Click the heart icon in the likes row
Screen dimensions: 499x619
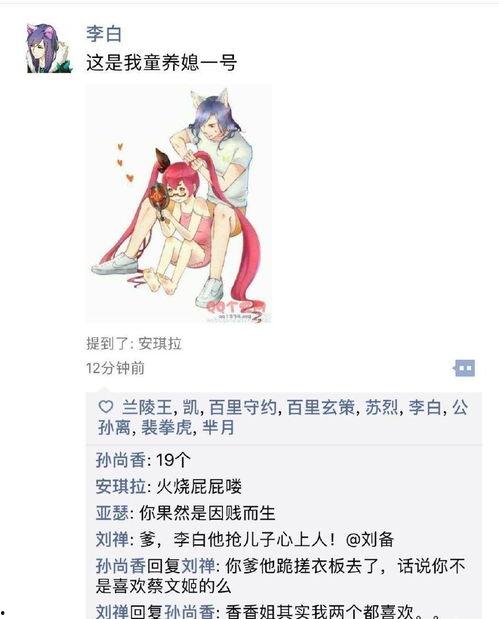point(105,407)
